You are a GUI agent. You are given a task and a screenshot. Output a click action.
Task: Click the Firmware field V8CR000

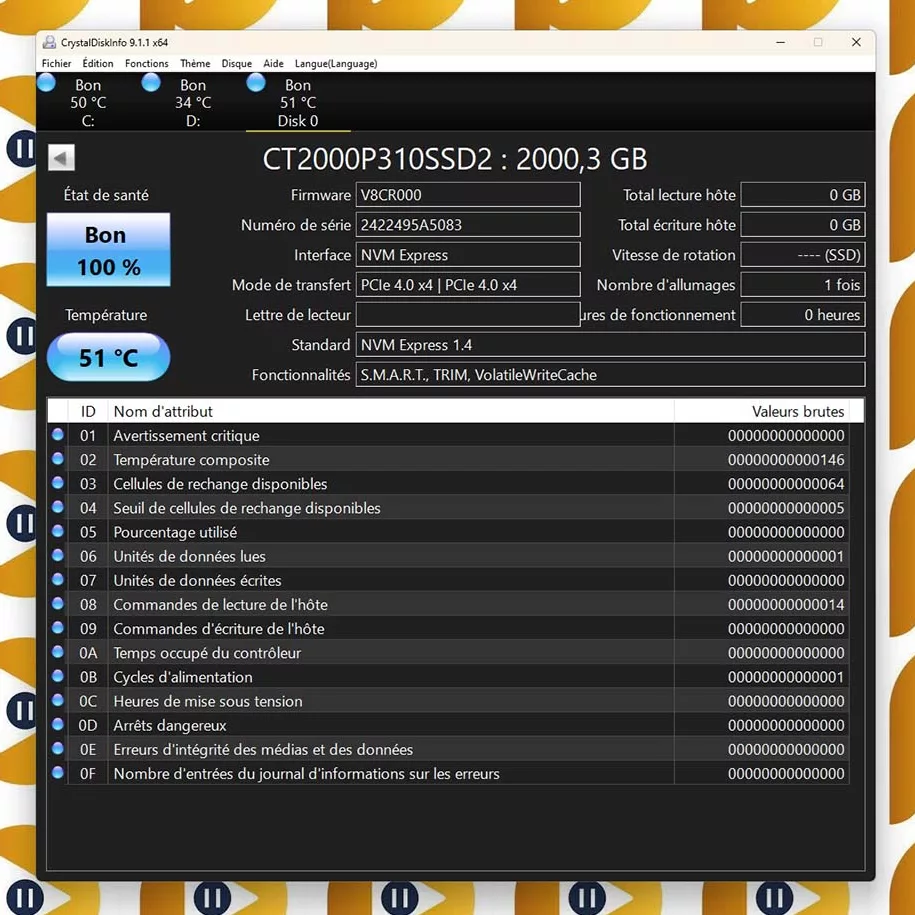pyautogui.click(x=468, y=195)
